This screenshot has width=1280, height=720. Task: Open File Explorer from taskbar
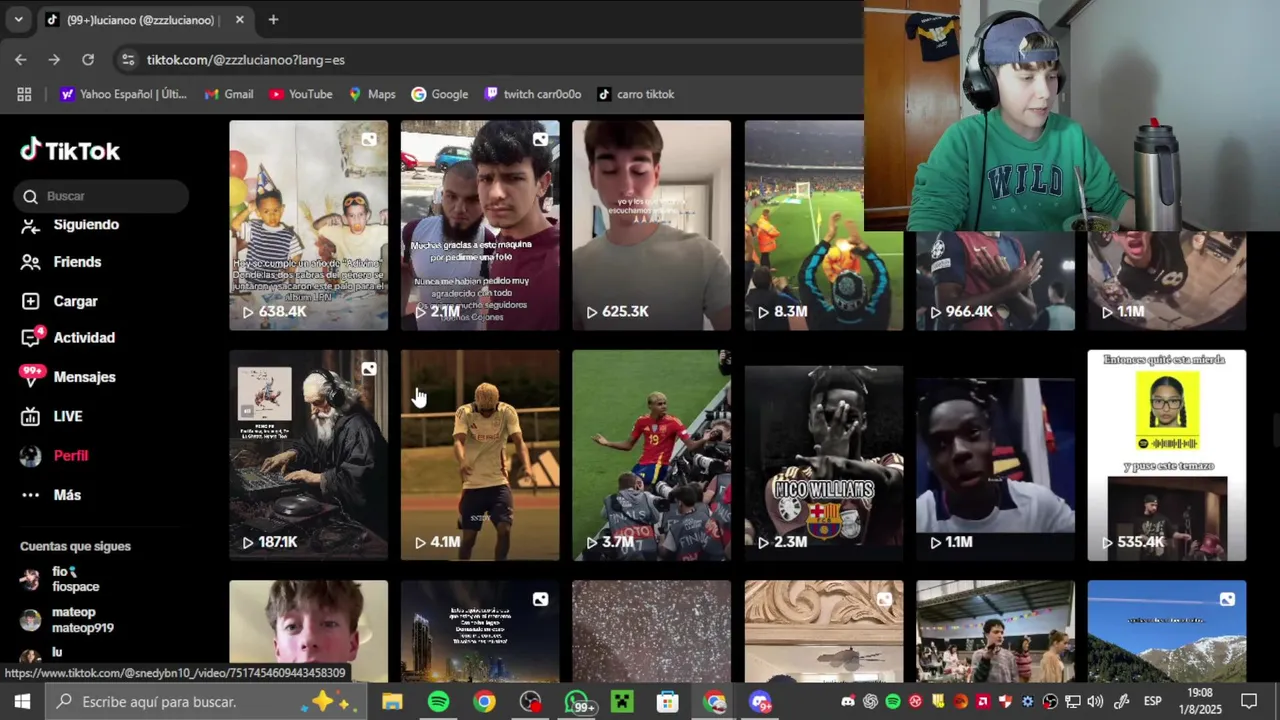(x=392, y=702)
